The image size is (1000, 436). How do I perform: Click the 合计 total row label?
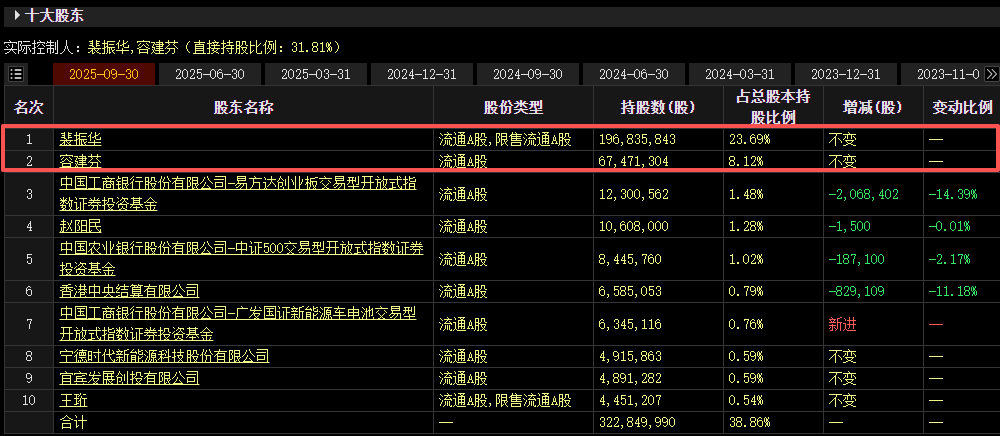[73, 422]
